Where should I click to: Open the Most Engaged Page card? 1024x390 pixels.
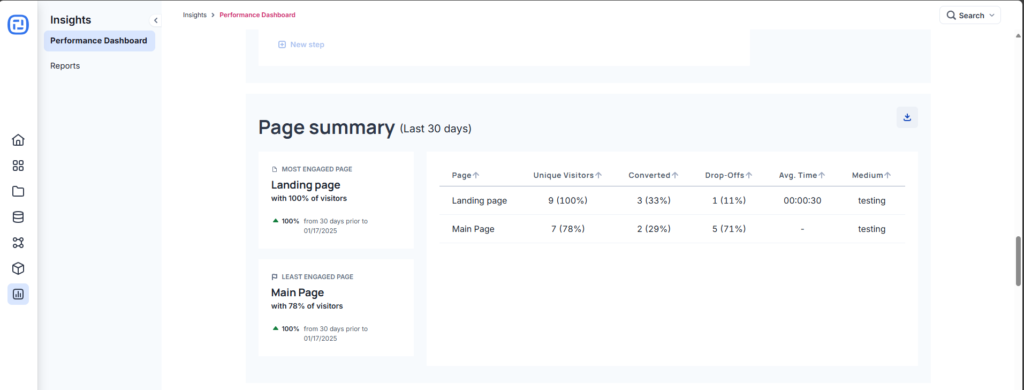point(336,200)
